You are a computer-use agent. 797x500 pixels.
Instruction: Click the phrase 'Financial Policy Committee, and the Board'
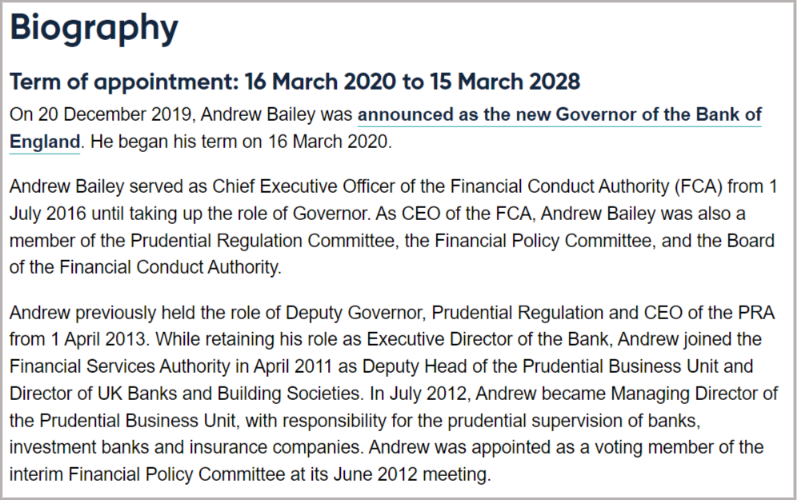604,240
